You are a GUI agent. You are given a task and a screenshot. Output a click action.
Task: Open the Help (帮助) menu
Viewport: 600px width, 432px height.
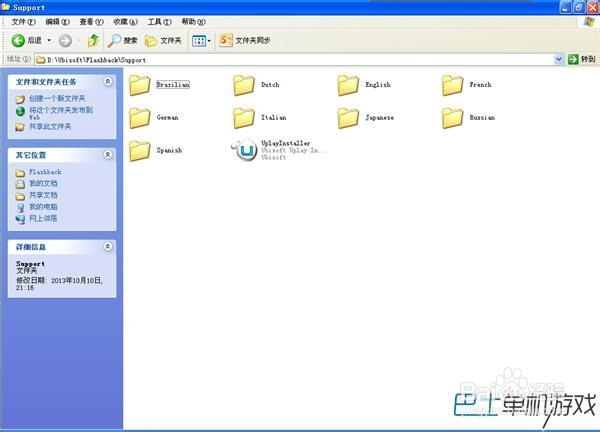[194, 22]
